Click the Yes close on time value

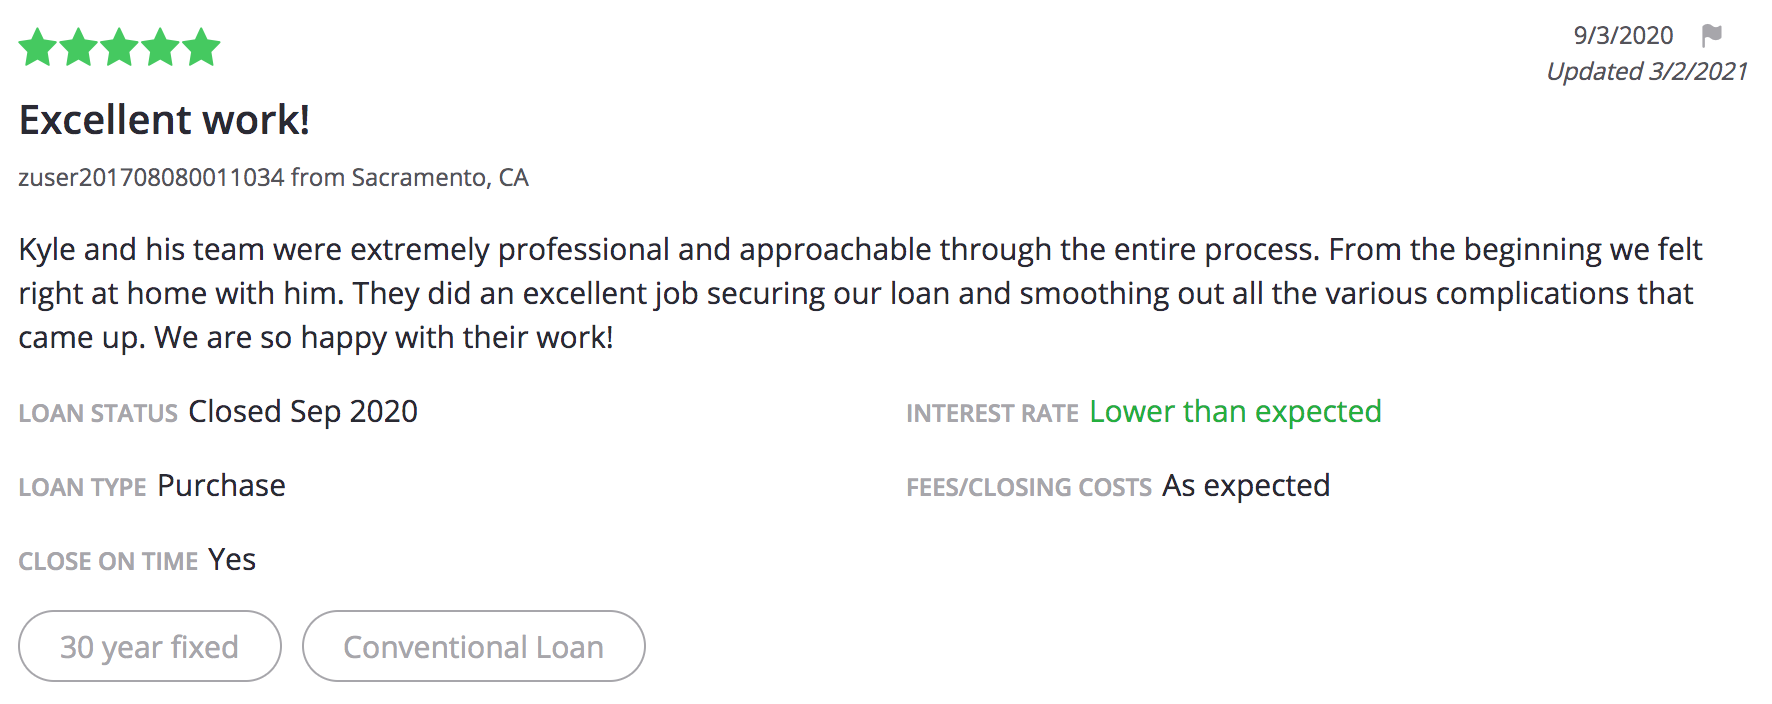232,559
